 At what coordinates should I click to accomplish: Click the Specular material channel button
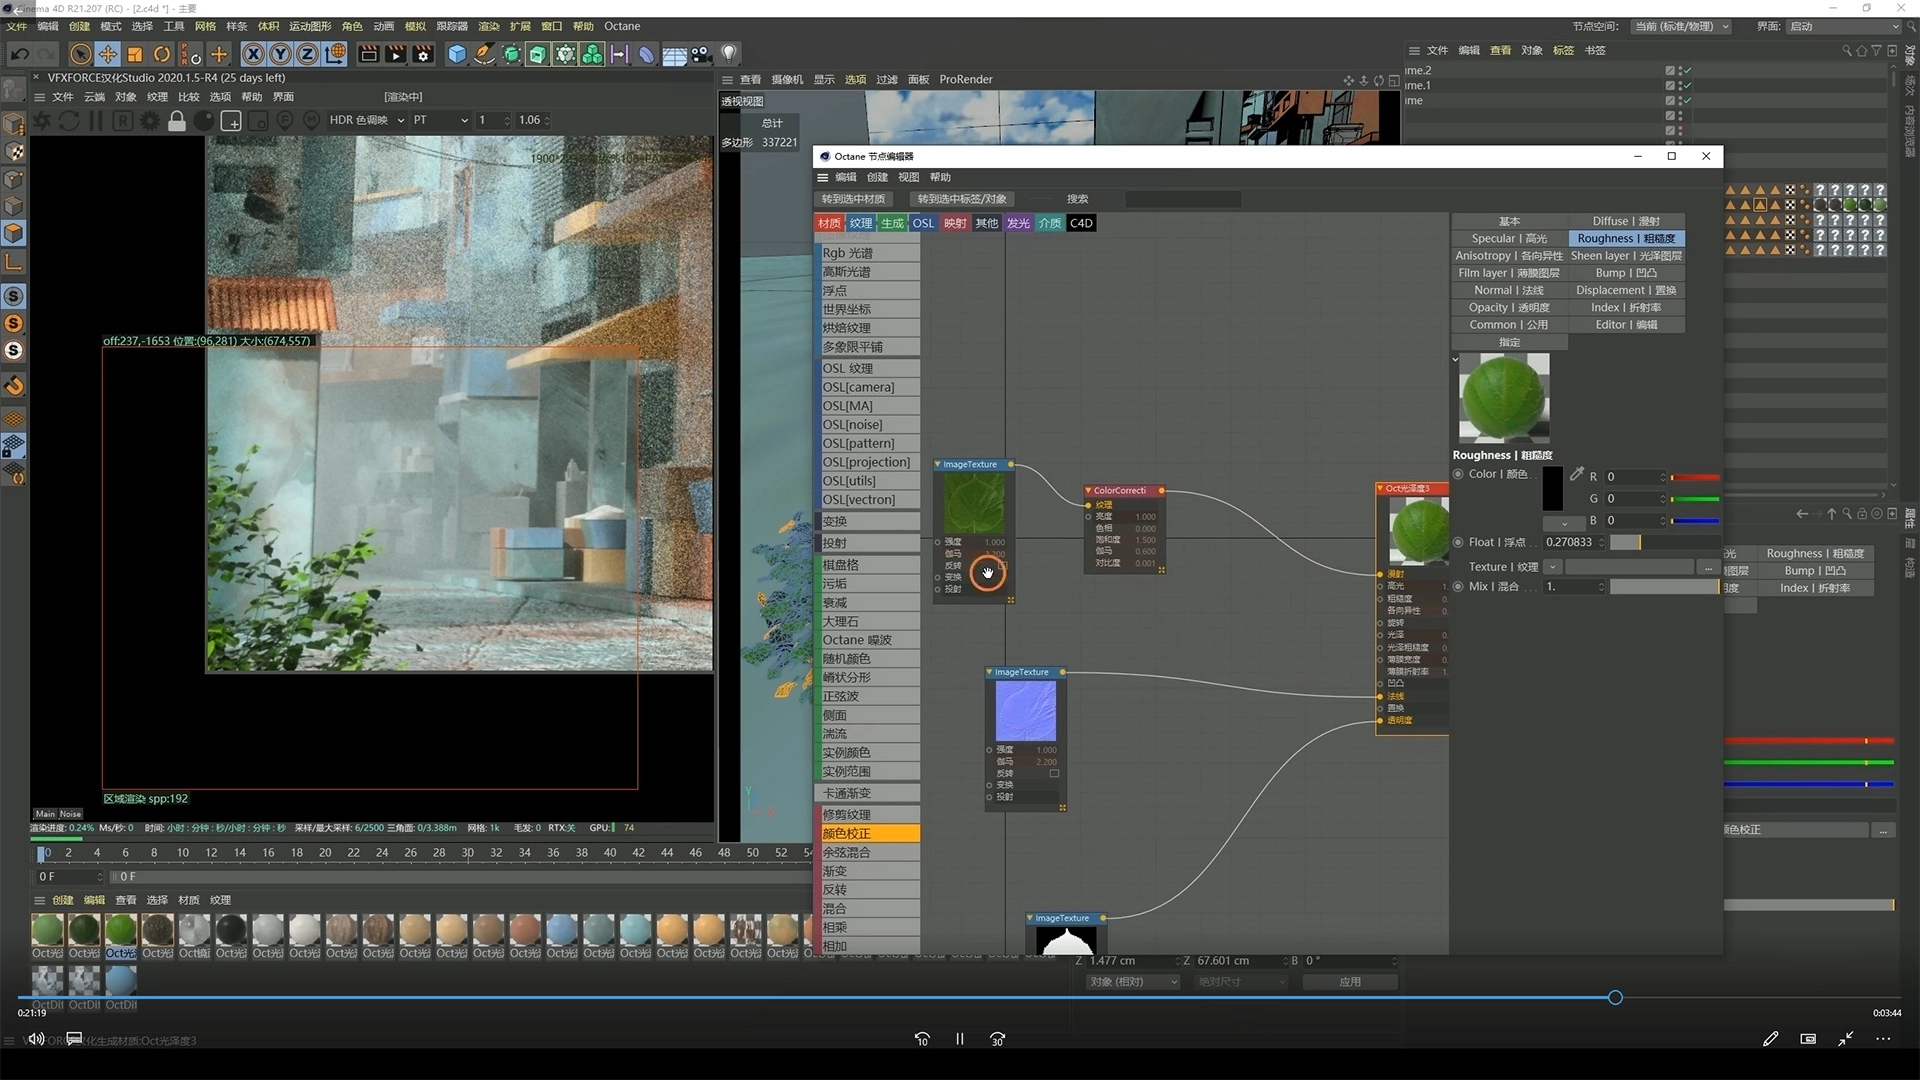[x=1509, y=239]
